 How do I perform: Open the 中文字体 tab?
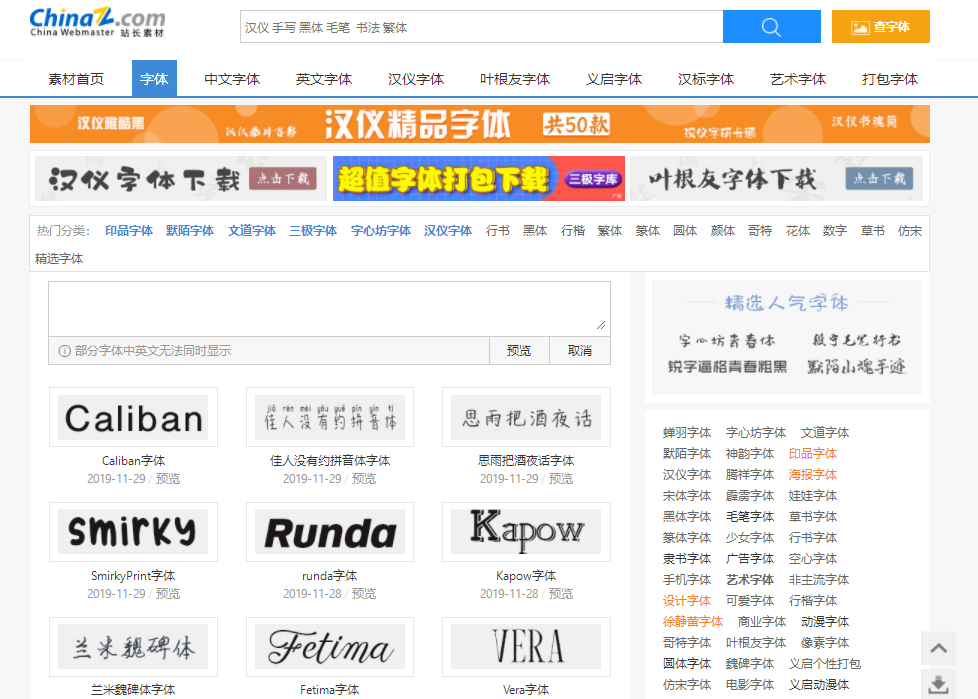click(232, 79)
